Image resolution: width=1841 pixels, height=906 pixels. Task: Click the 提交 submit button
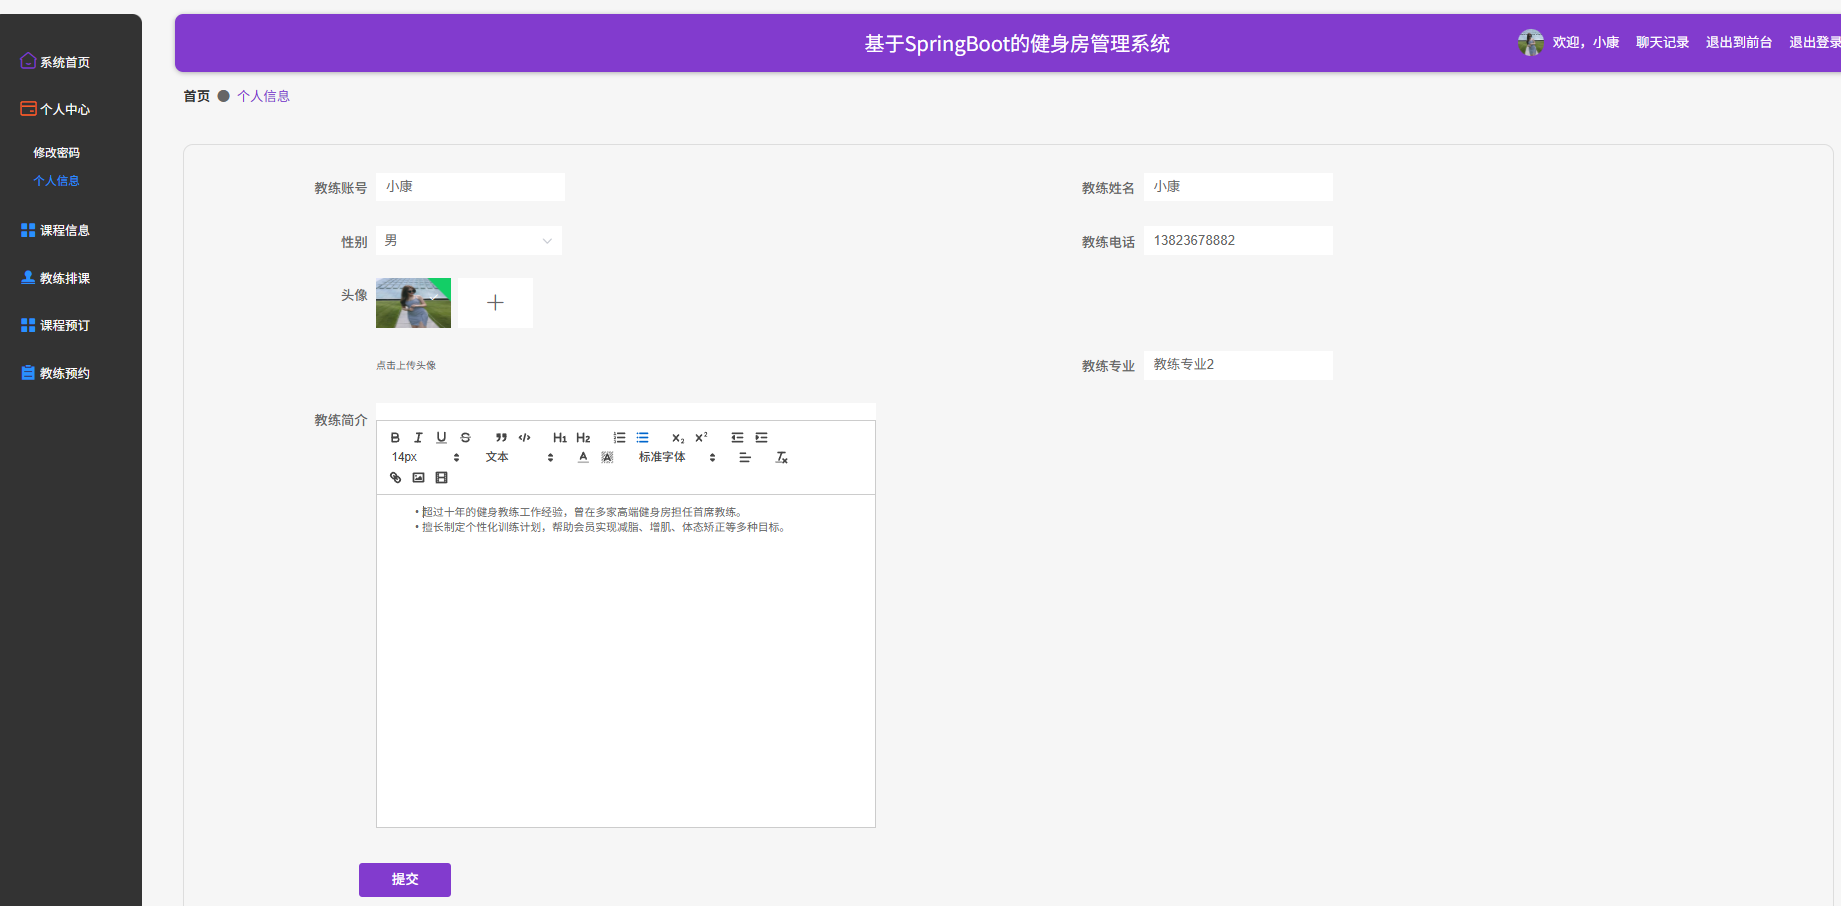(x=405, y=880)
